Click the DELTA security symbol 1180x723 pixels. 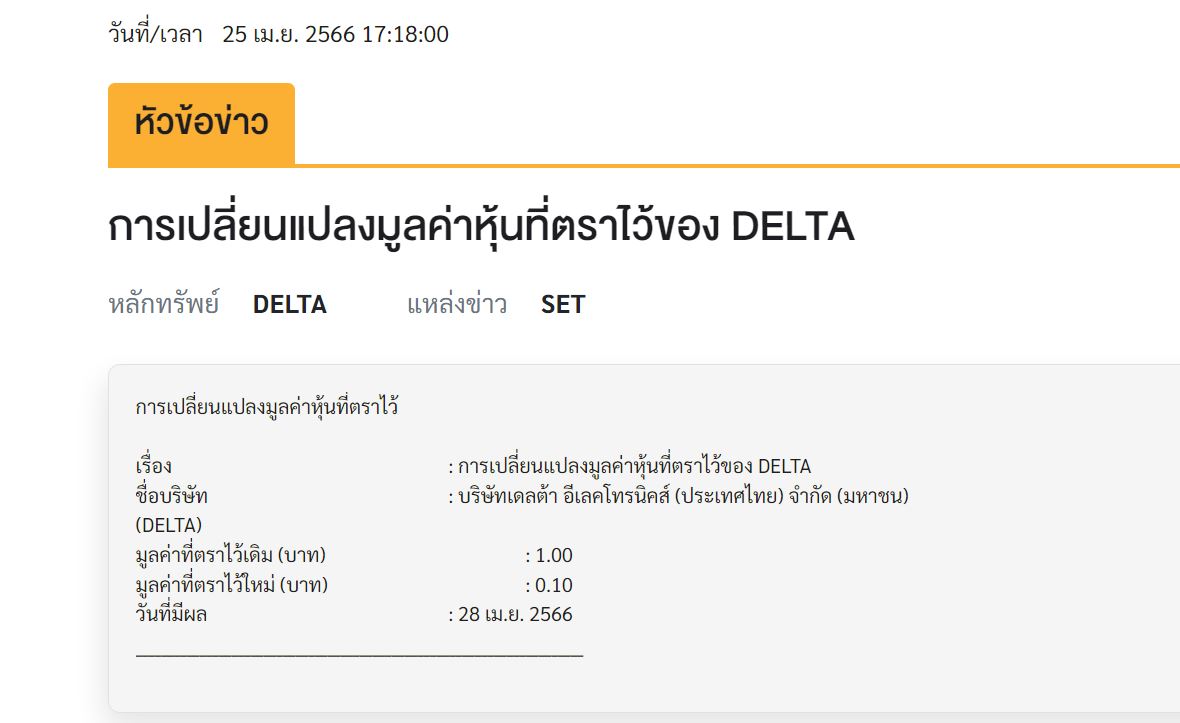290,305
